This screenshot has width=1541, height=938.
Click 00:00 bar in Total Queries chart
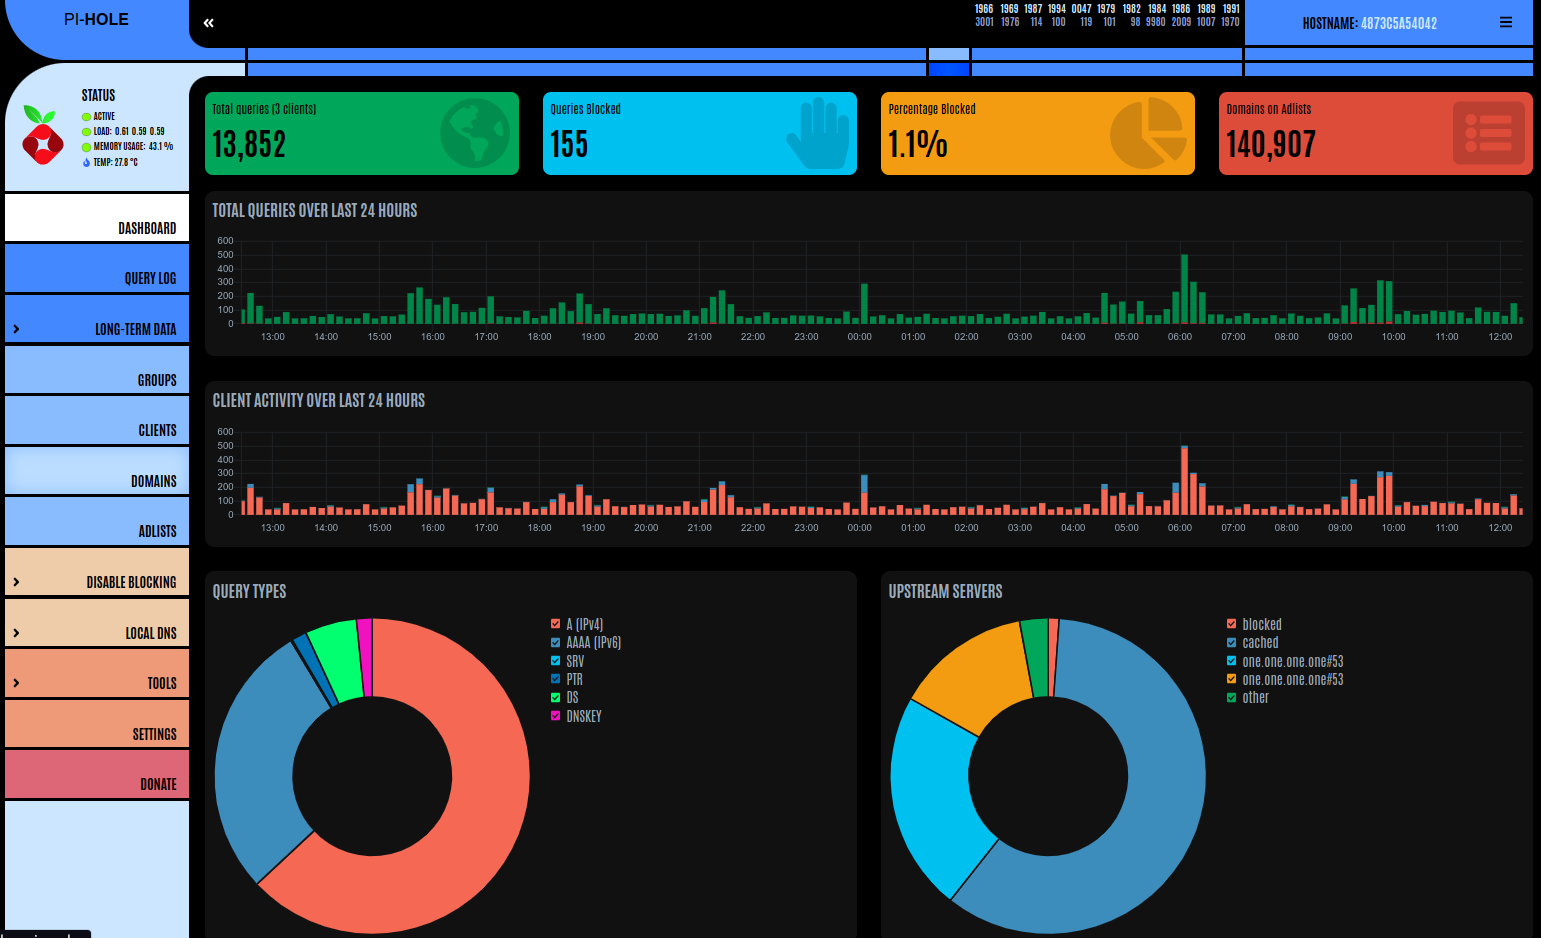click(864, 303)
